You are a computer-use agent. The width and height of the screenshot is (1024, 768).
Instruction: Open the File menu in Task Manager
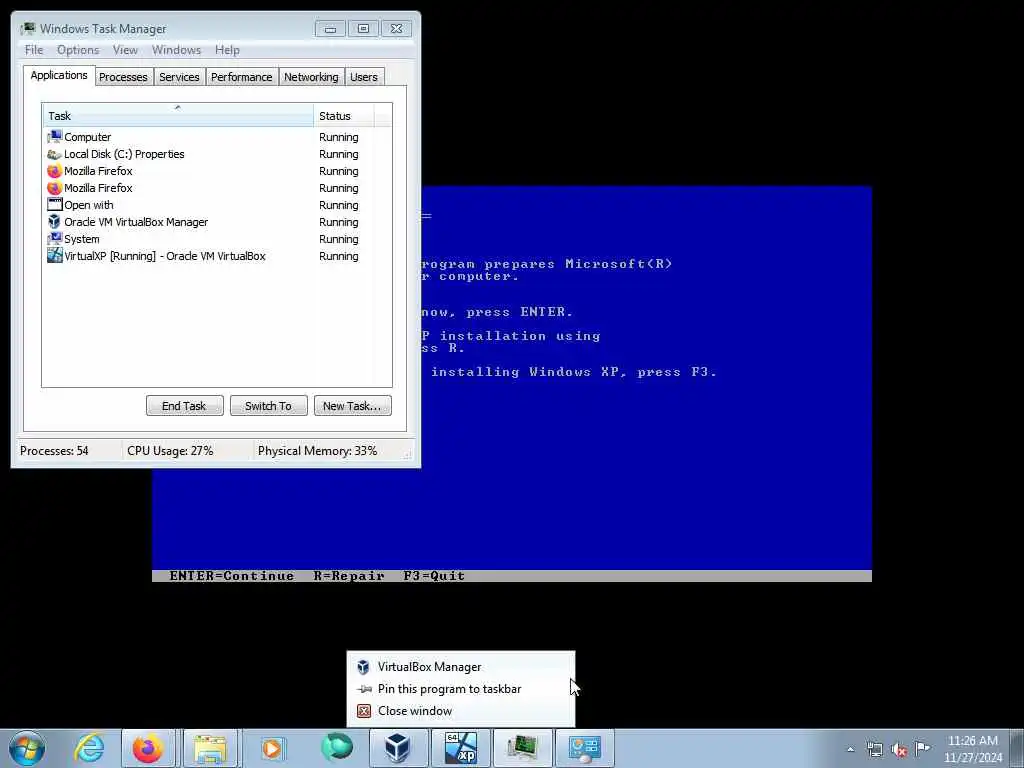[34, 50]
